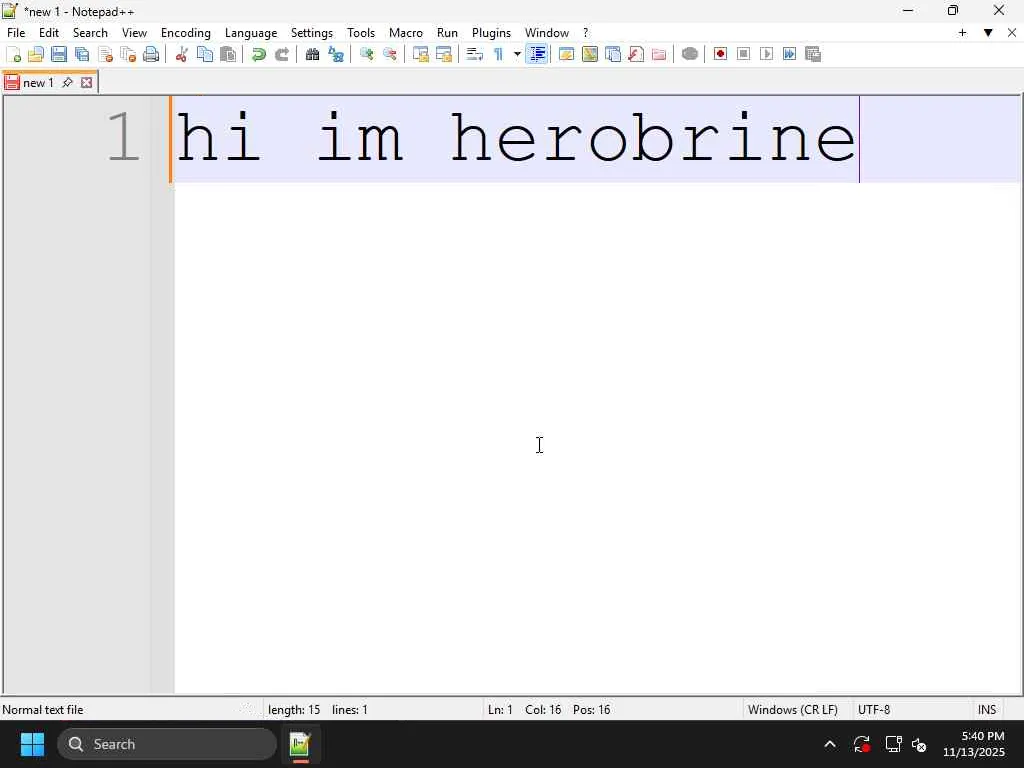The width and height of the screenshot is (1024, 768).
Task: Start macro recording with the red dot
Action: coord(720,54)
